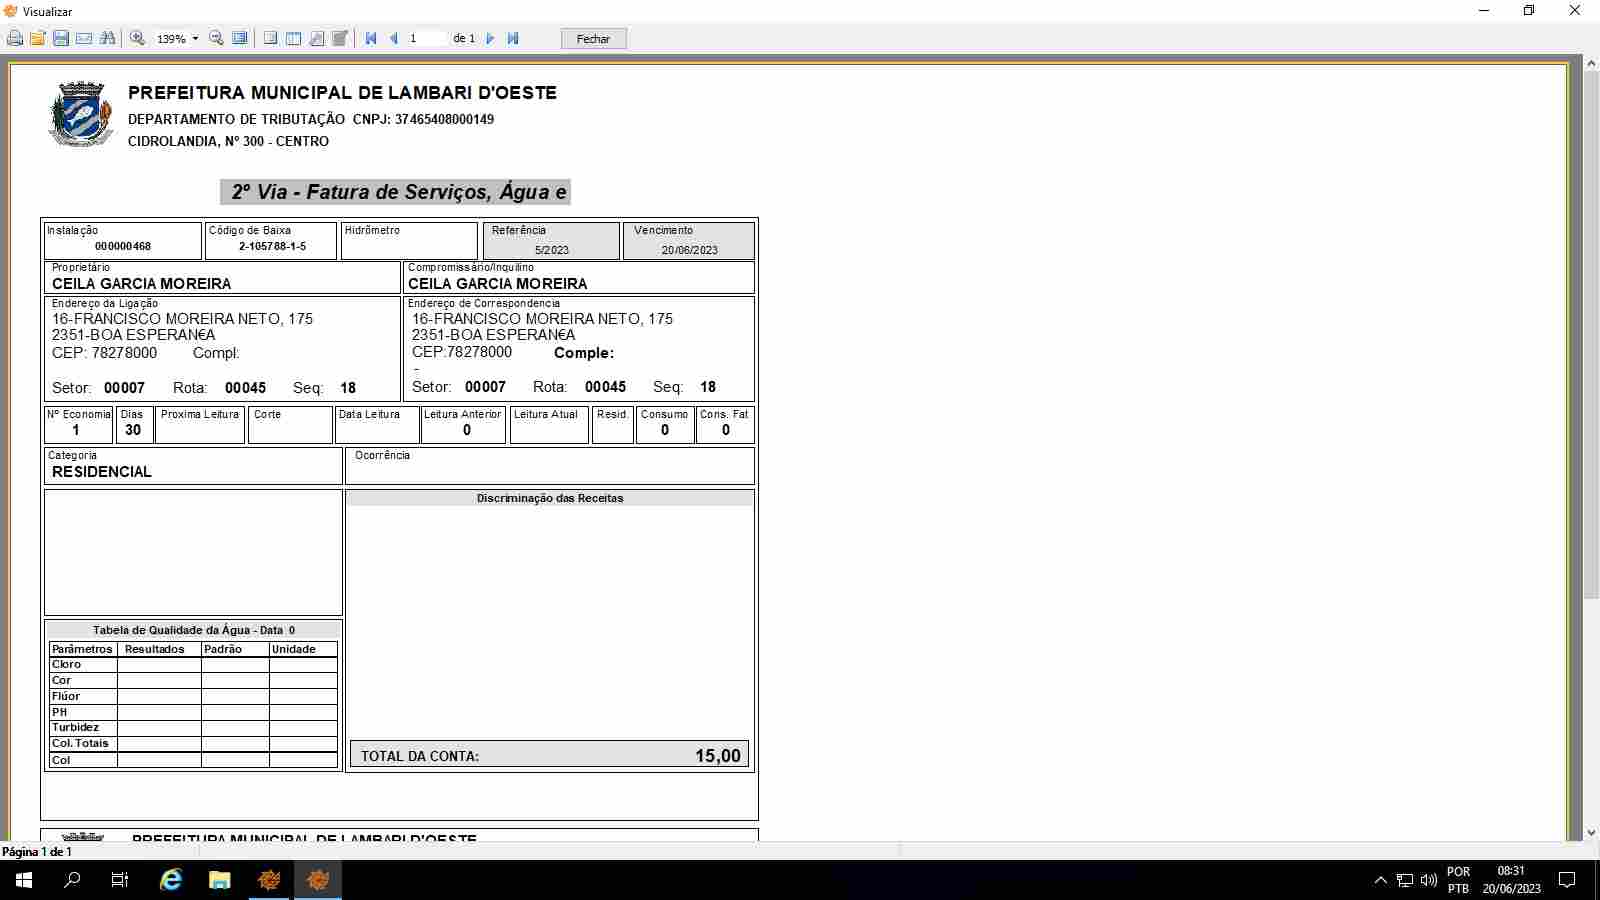
Task: Click the vertical scrollbar down arrow
Action: (1591, 832)
